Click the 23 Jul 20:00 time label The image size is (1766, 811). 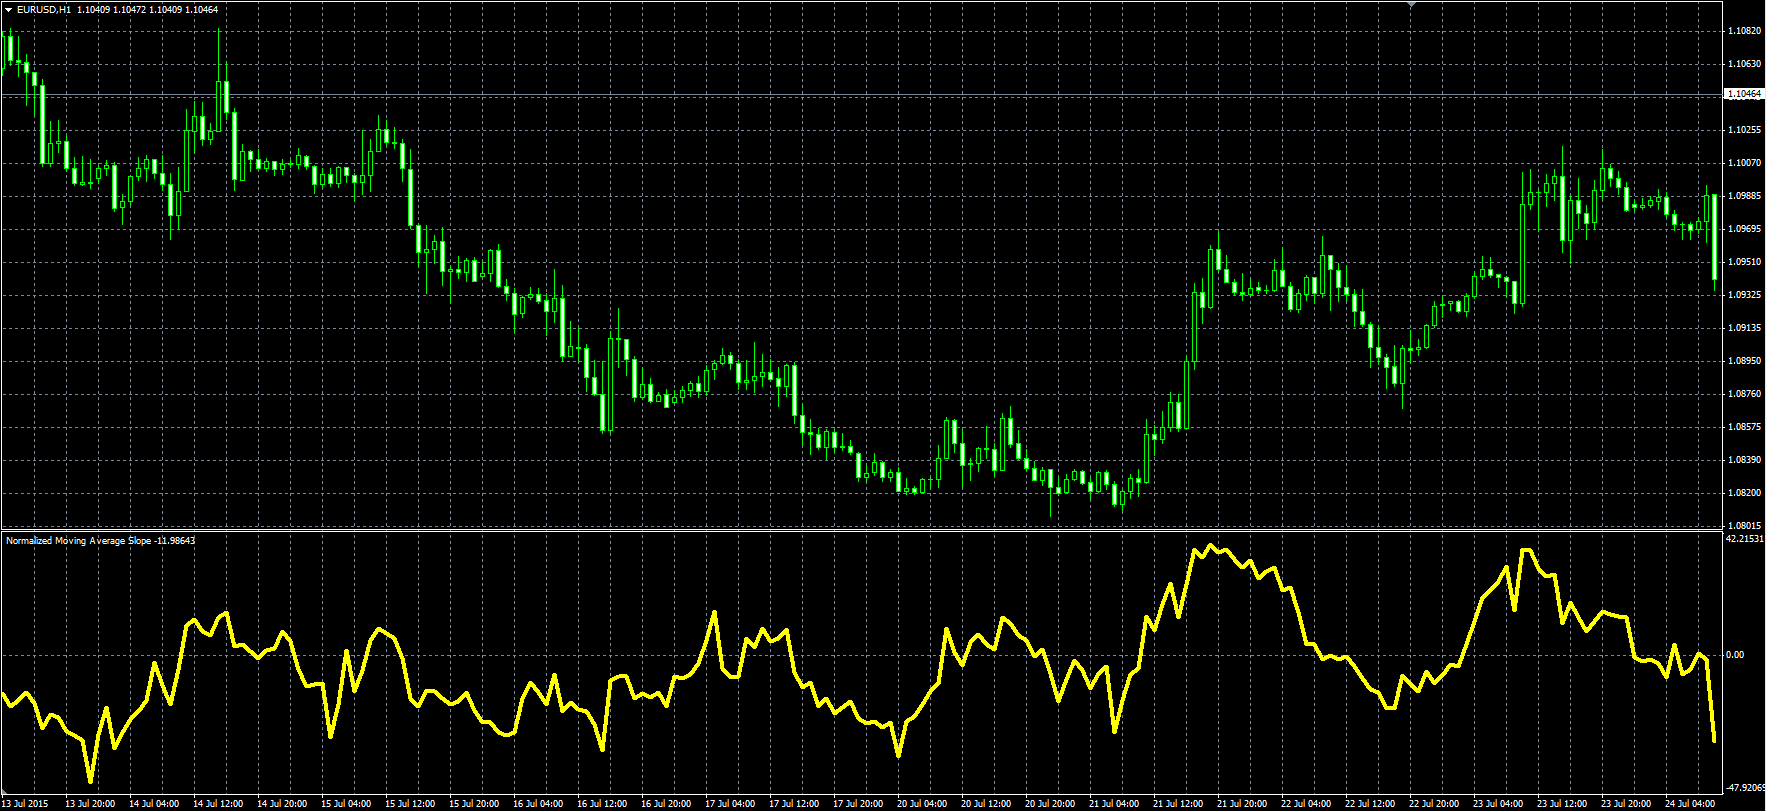tap(1626, 804)
